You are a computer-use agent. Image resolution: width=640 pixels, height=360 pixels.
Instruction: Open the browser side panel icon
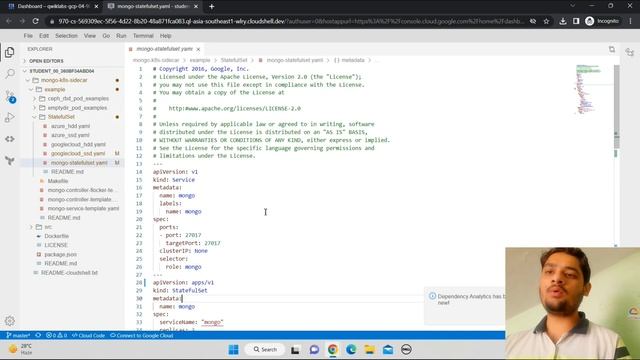576,21
